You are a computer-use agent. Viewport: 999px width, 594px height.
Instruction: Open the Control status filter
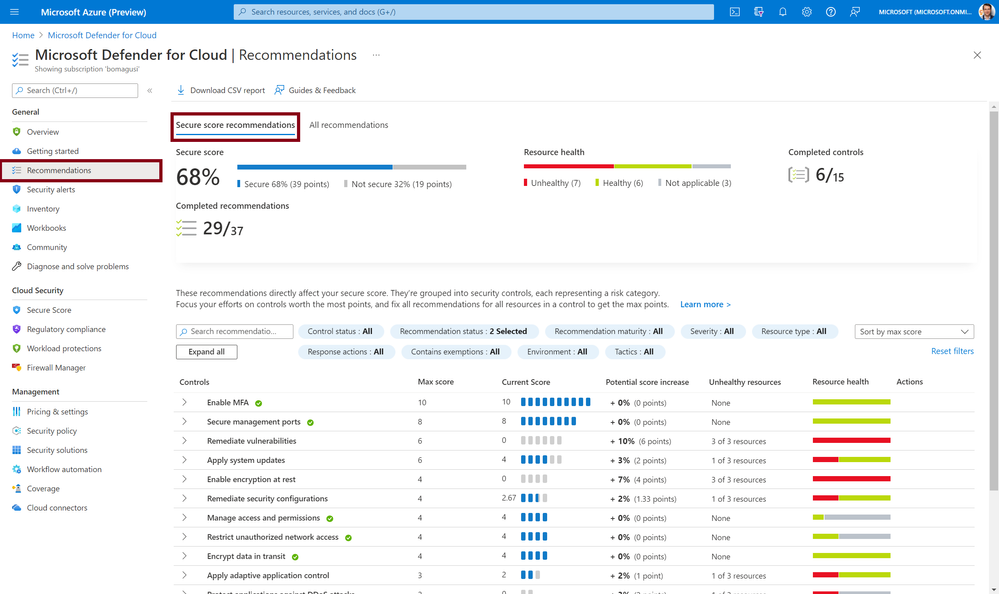(x=340, y=331)
